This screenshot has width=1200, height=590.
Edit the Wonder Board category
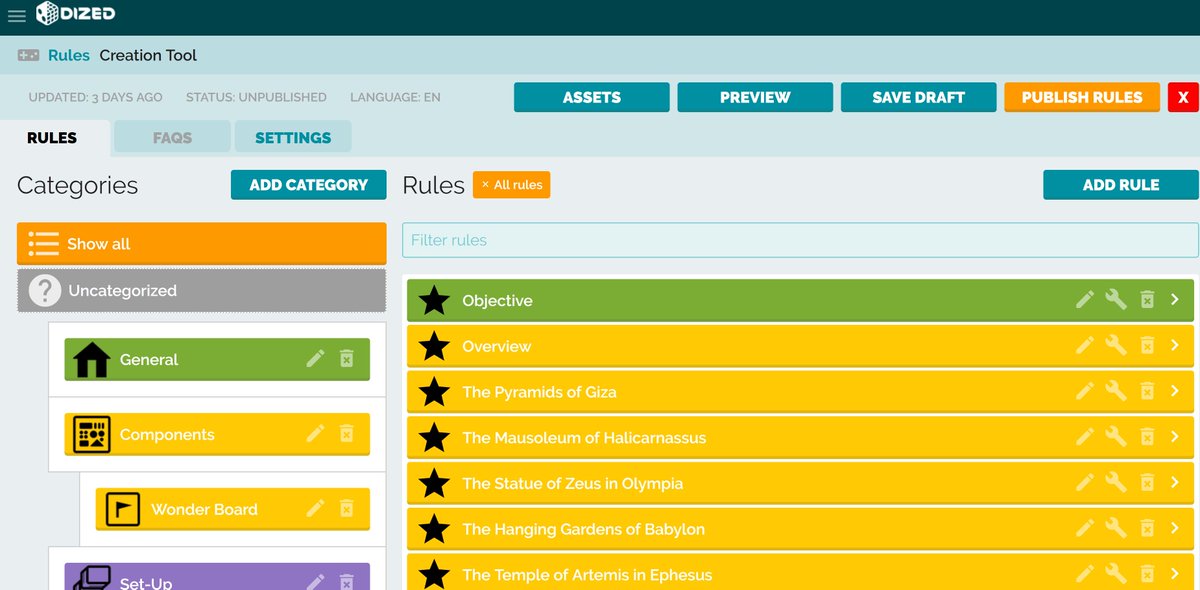(x=316, y=508)
